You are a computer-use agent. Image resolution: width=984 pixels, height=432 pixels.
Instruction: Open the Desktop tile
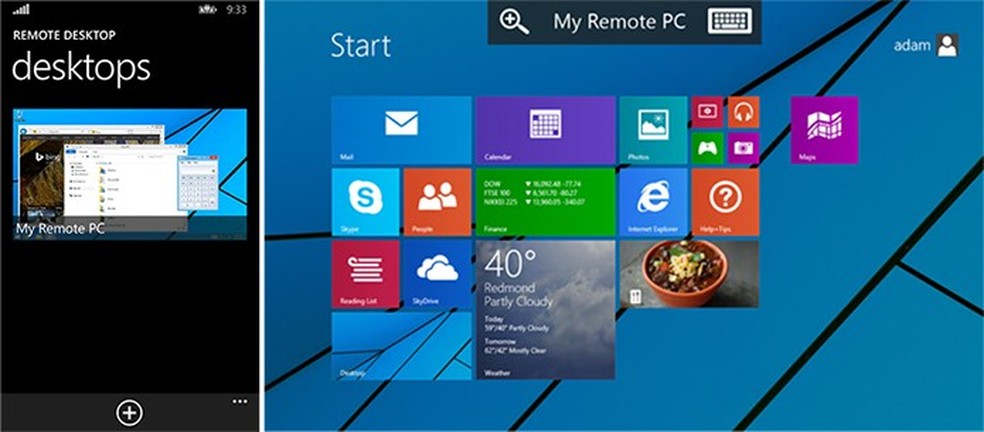[x=401, y=346]
